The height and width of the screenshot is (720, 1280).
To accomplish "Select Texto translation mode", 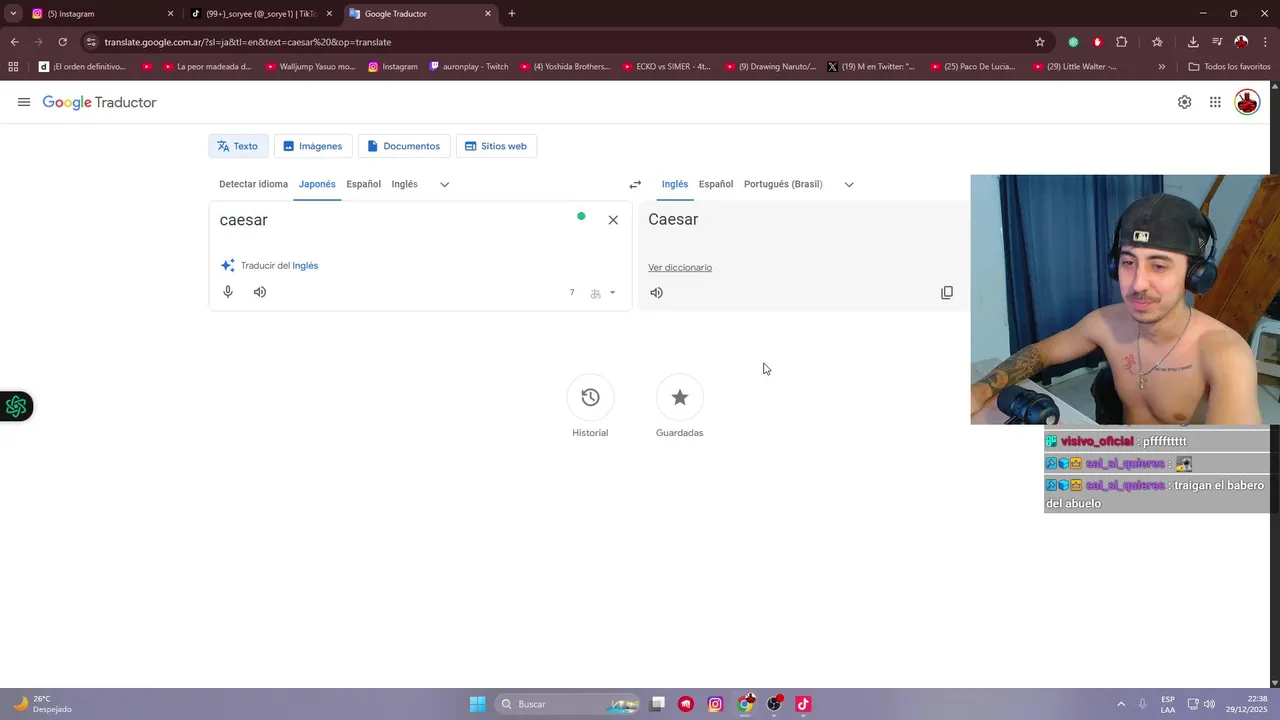I will coord(238,146).
